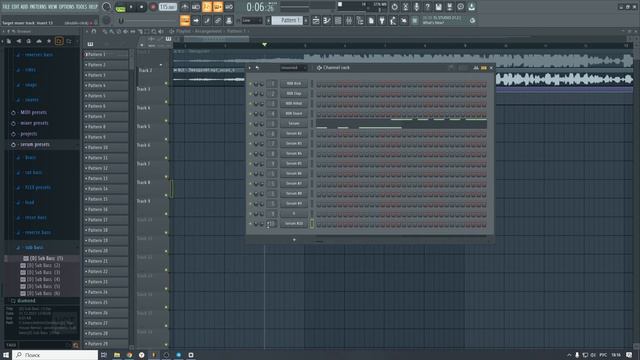
Task: Click the Serum channel button
Action: (x=293, y=124)
